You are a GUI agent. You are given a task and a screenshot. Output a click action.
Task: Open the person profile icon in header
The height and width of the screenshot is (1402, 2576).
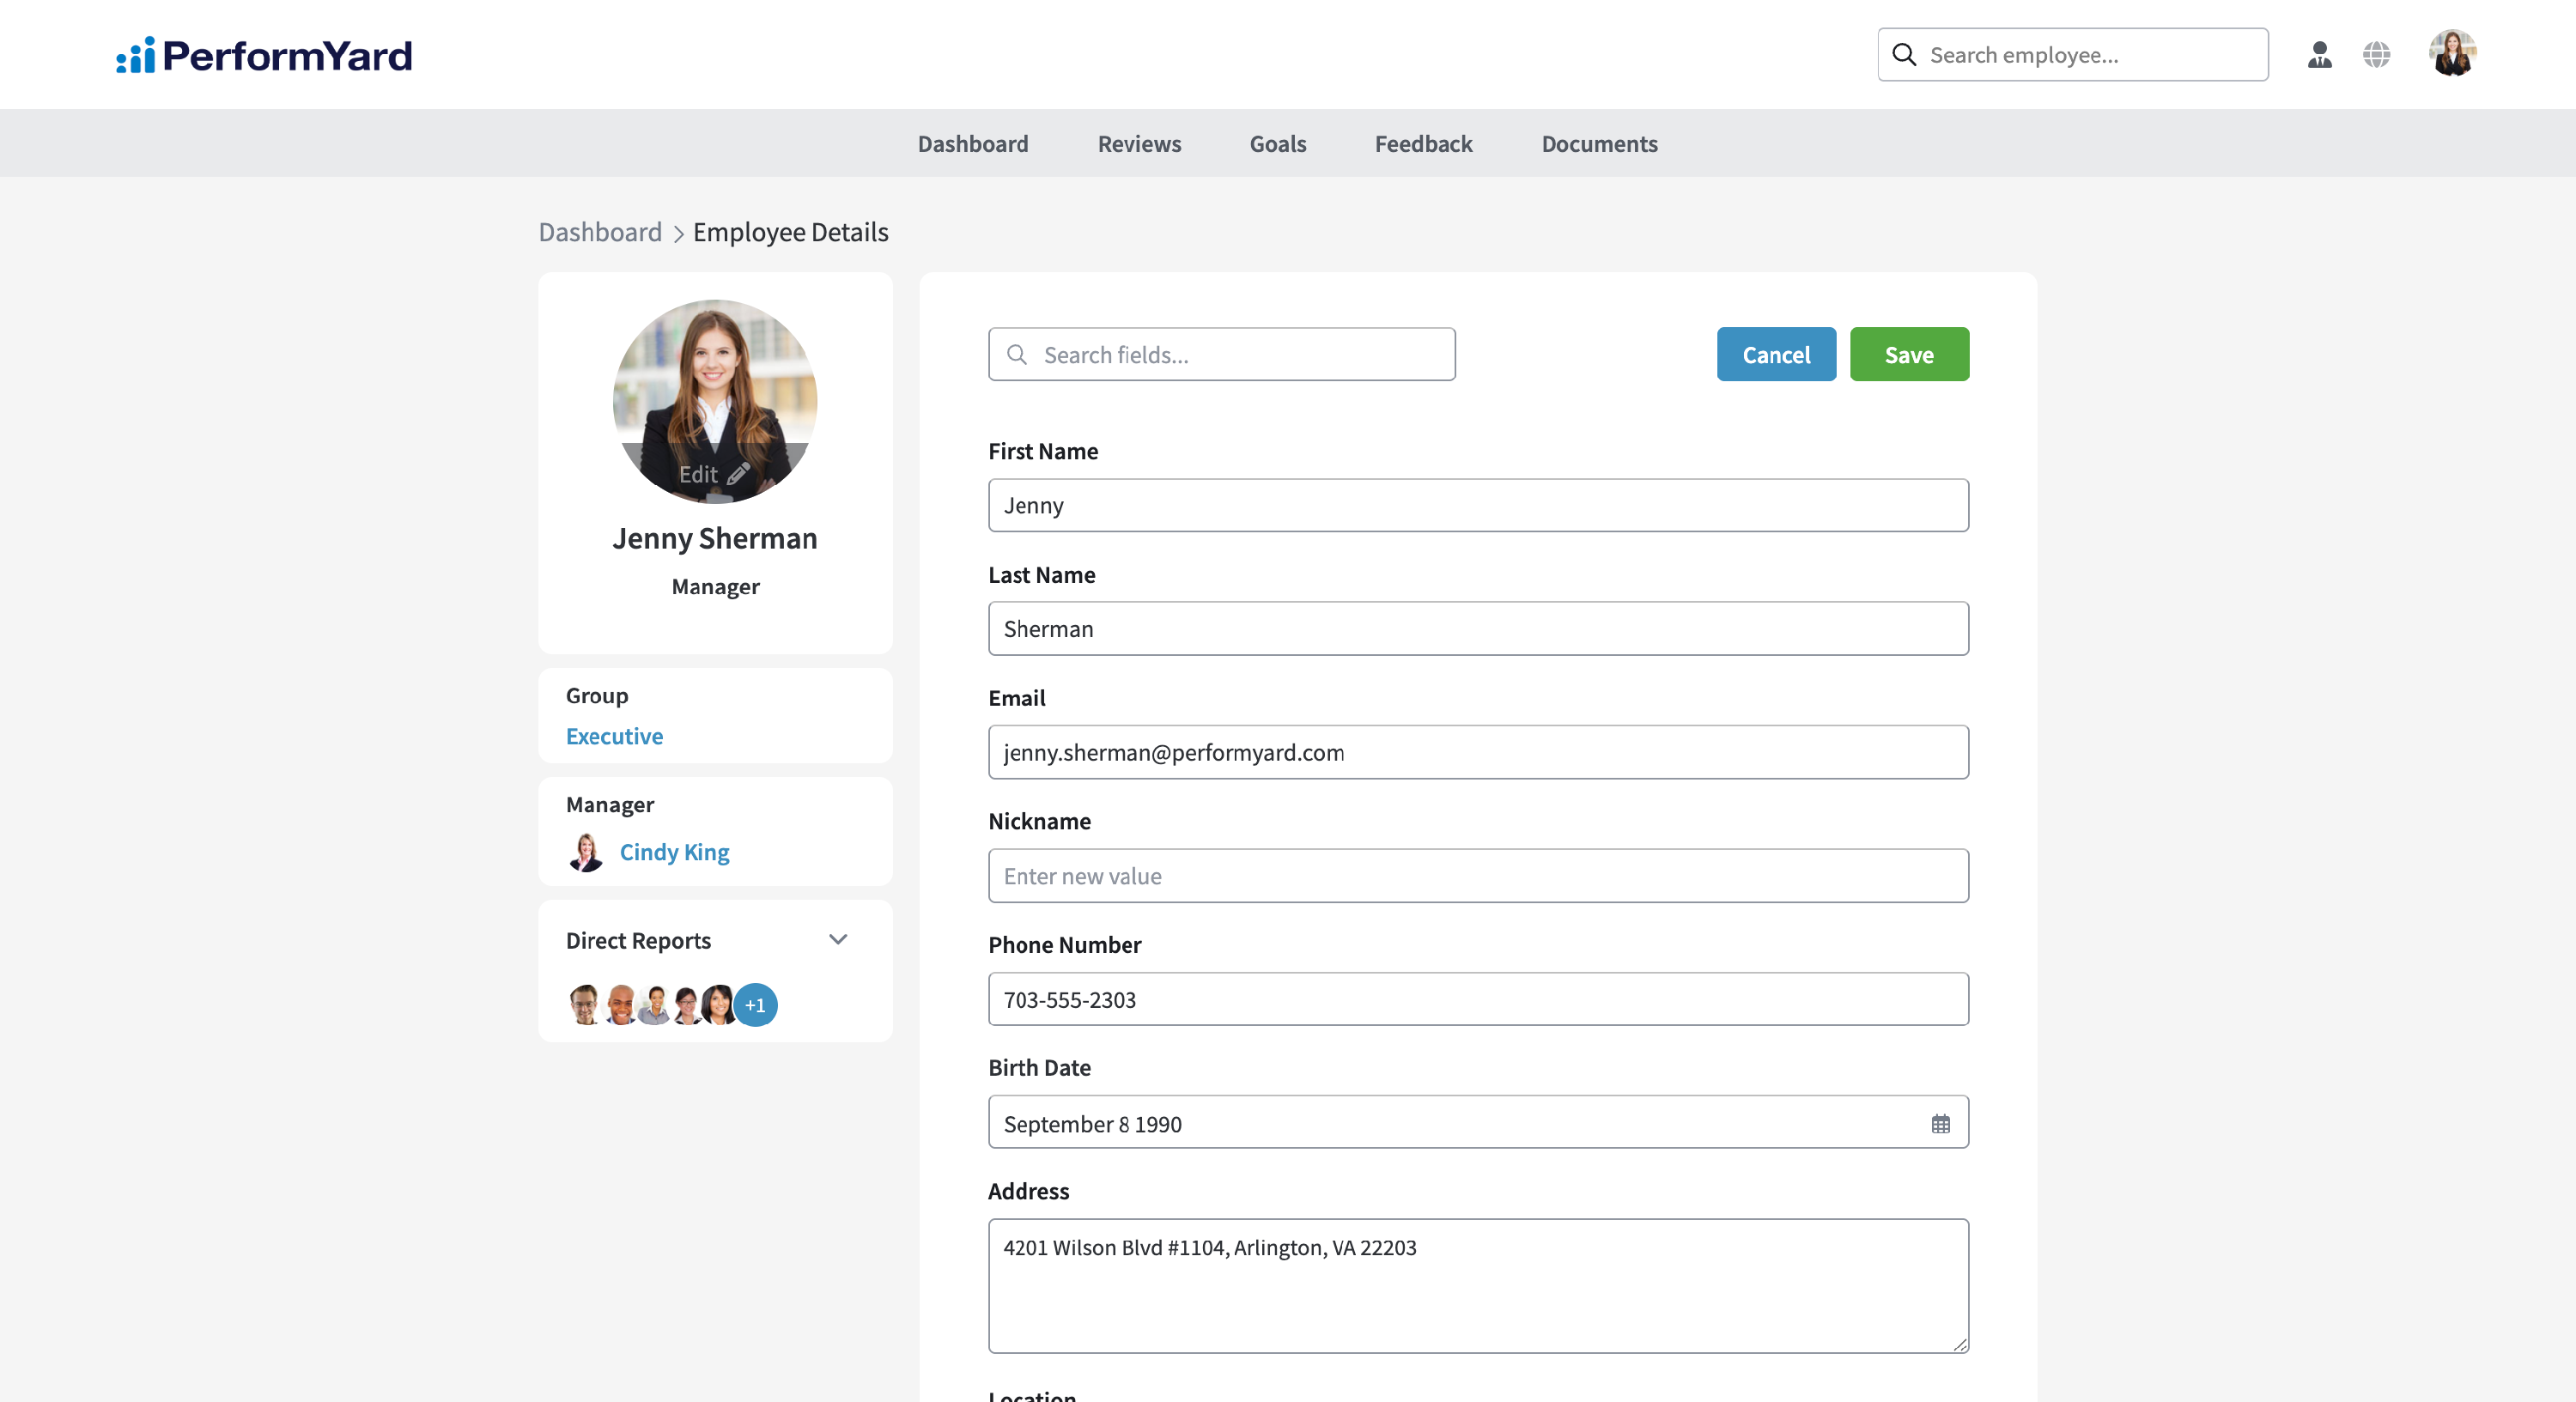(2319, 55)
